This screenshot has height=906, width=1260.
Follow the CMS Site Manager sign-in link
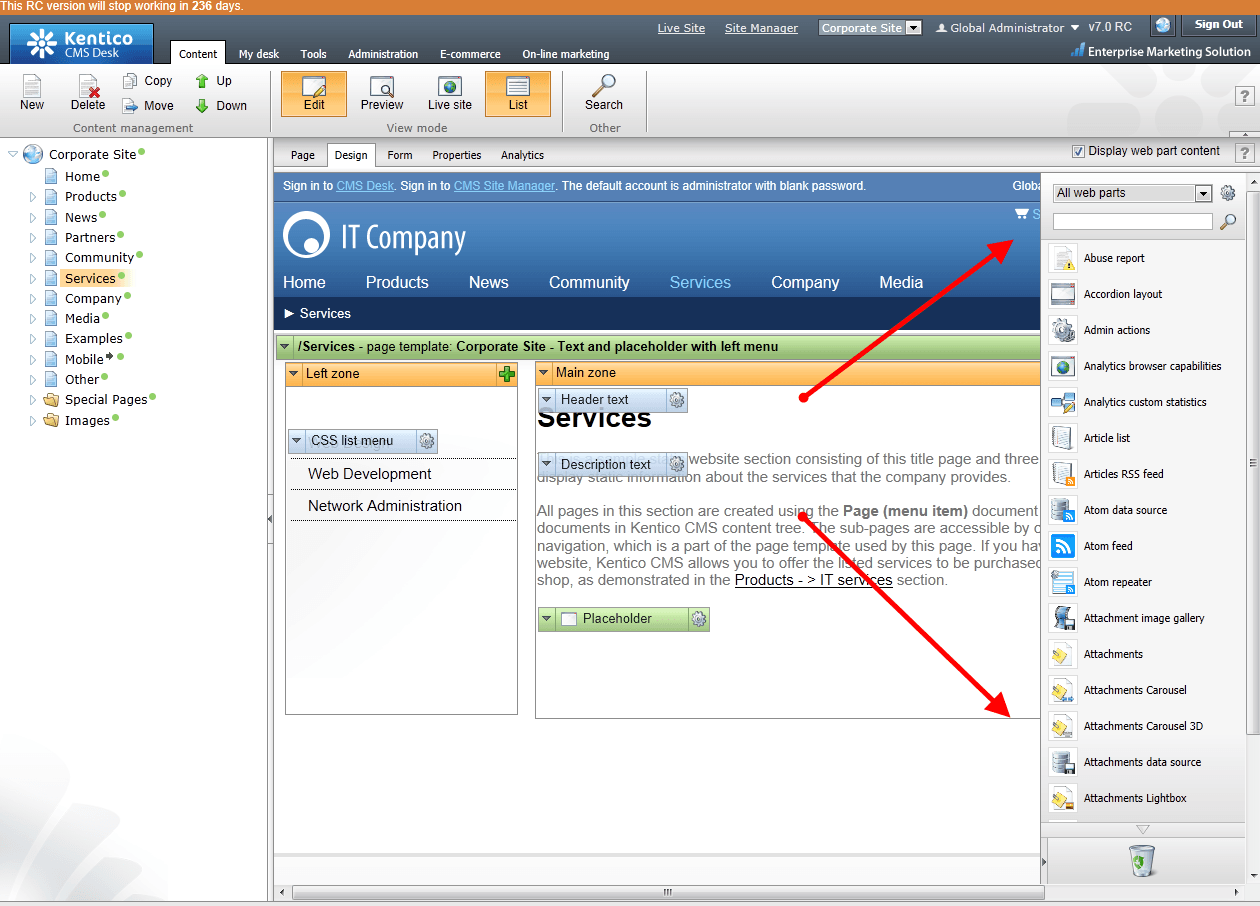(x=504, y=186)
